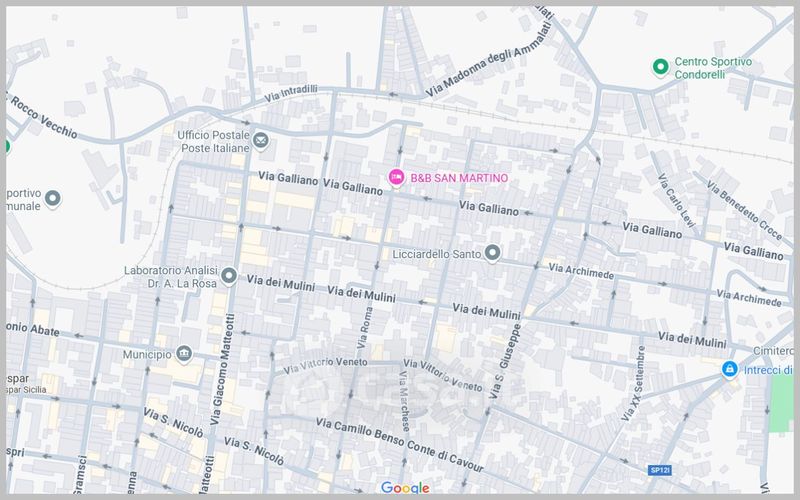Click the Google logo
This screenshot has width=800, height=500.
(405, 488)
